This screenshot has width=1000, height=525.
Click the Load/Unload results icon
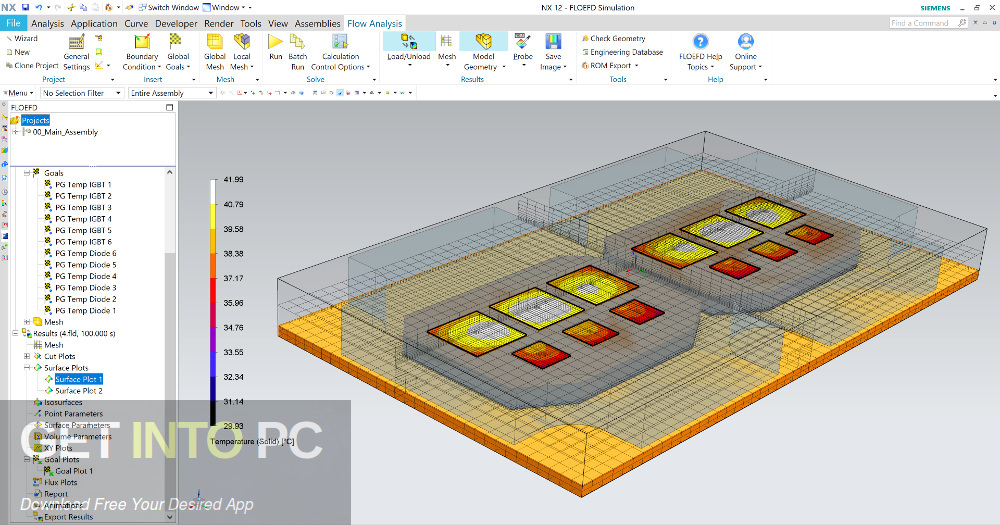pos(409,42)
